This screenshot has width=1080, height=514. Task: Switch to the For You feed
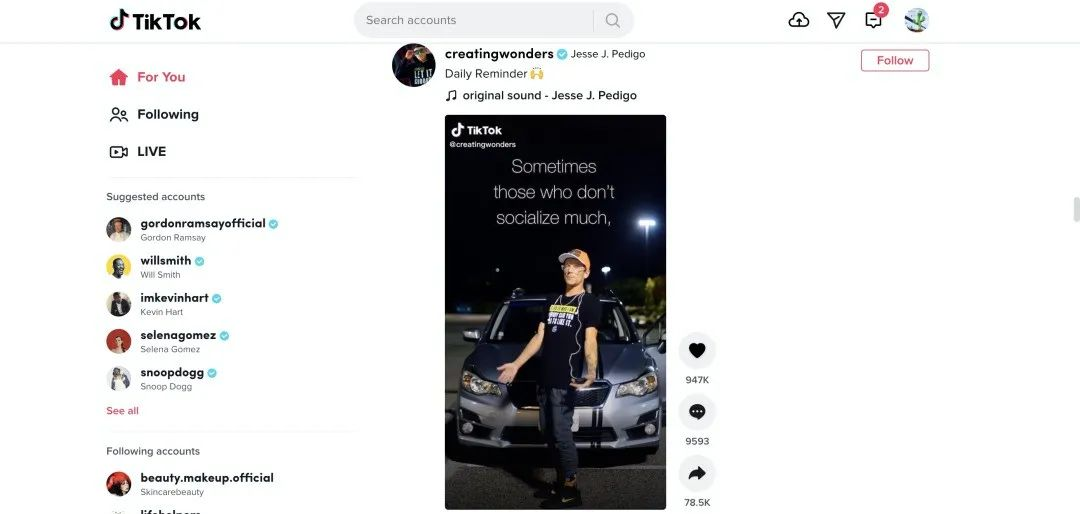[147, 77]
